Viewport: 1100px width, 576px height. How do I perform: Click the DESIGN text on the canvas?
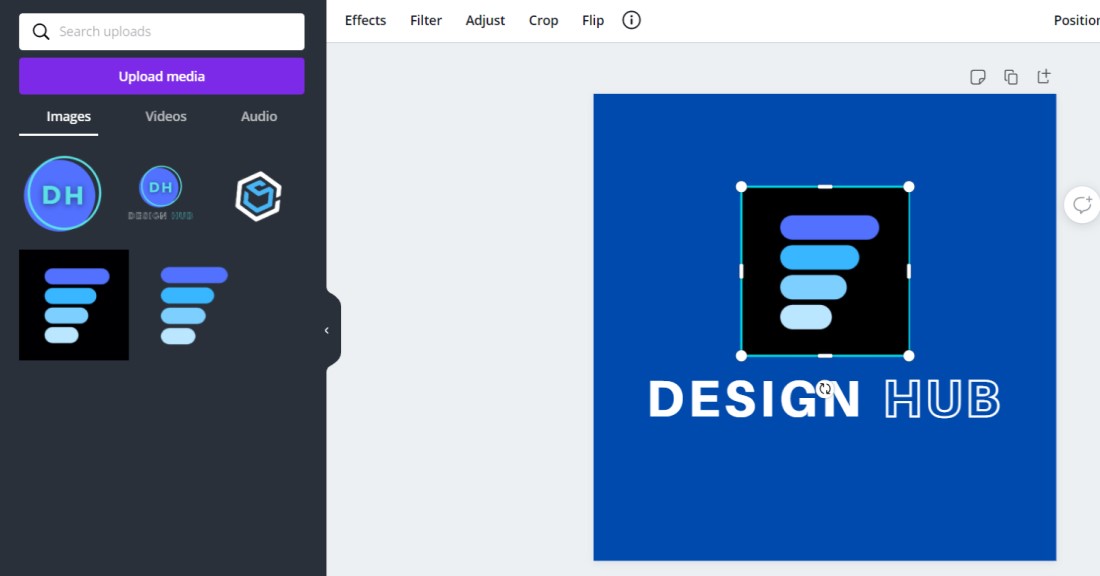[754, 399]
